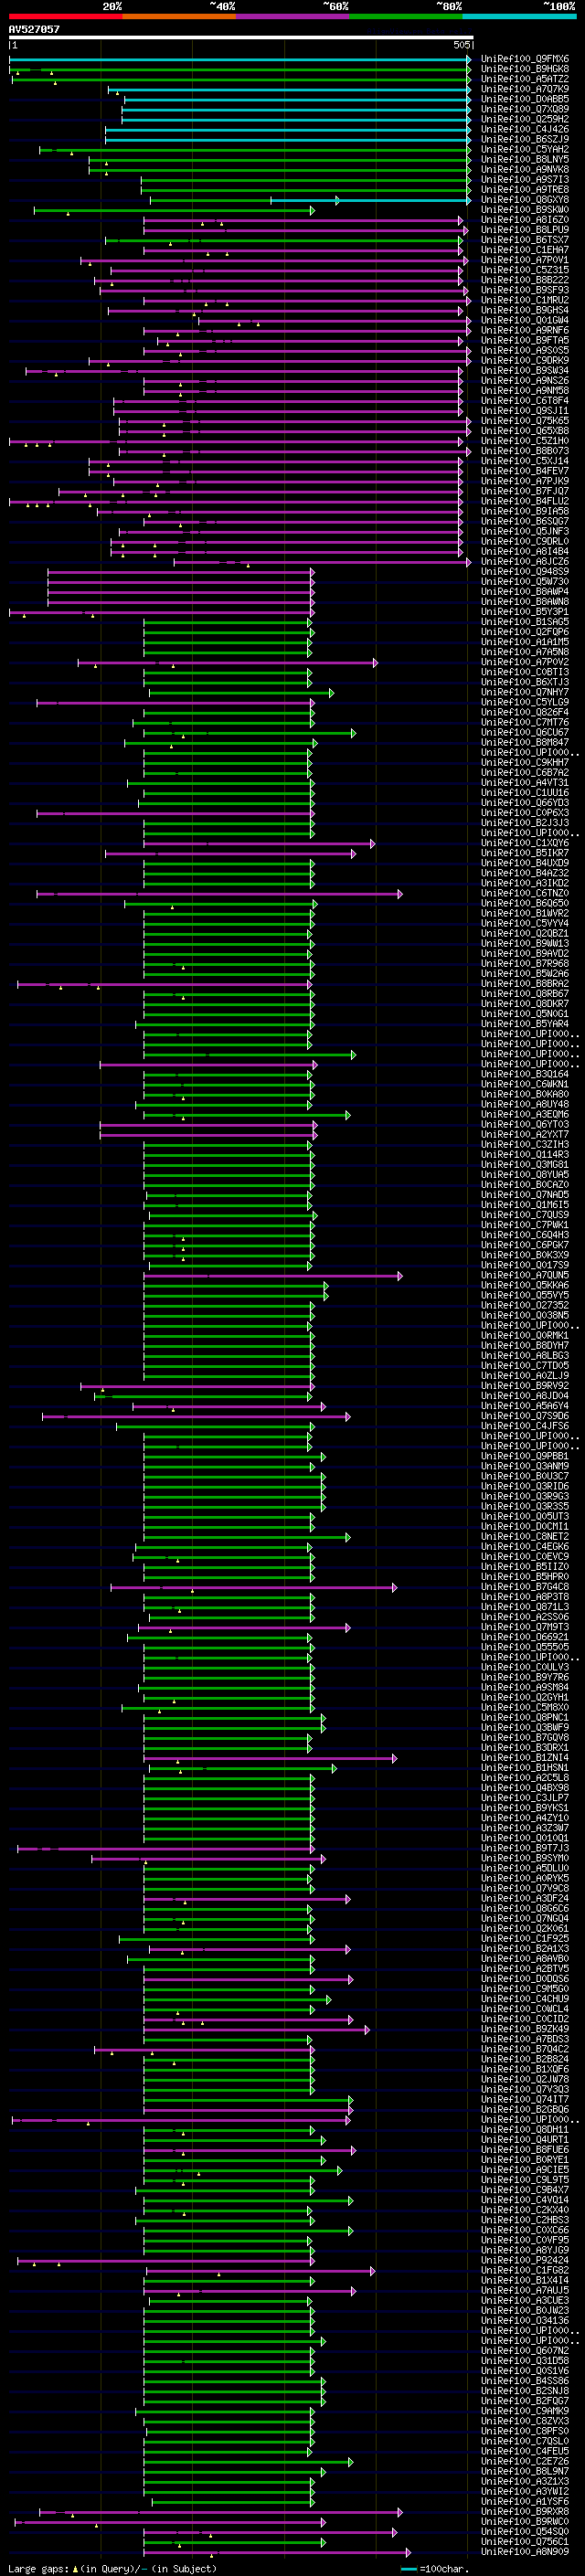Screen dimensions: 585x2576
Task: Click hit label UniRef100_Q6CU67
Action: pyautogui.click(x=525, y=733)
